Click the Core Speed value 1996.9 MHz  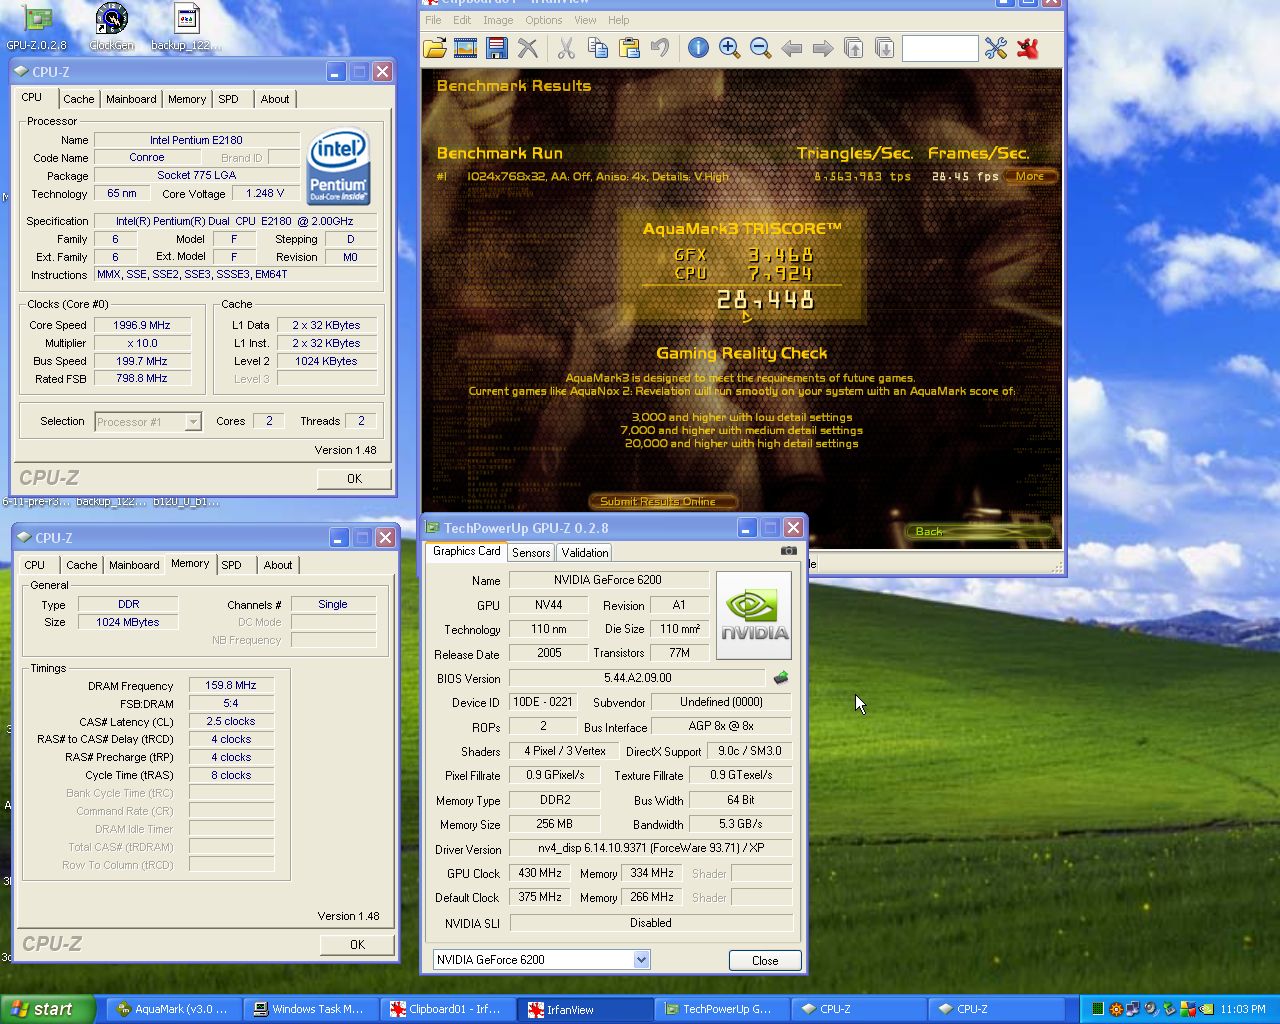coord(141,325)
